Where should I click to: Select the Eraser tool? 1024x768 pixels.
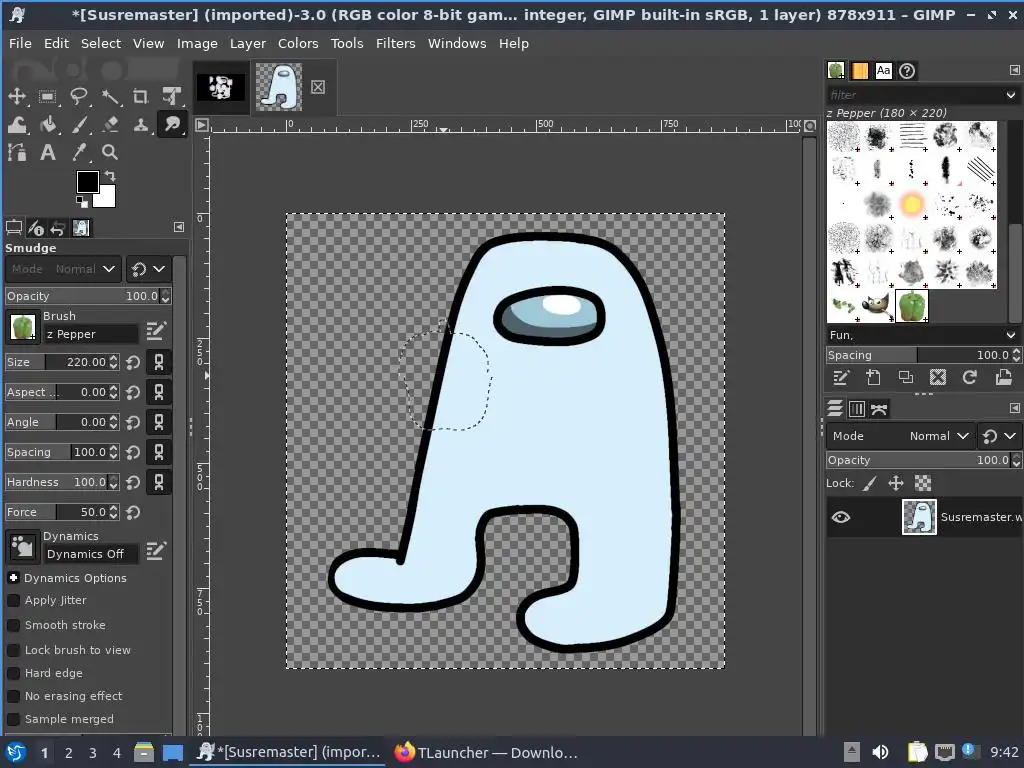(110, 124)
